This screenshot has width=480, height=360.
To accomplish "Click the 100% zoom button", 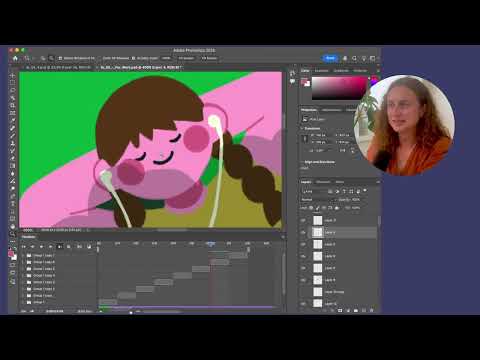I will tap(166, 58).
